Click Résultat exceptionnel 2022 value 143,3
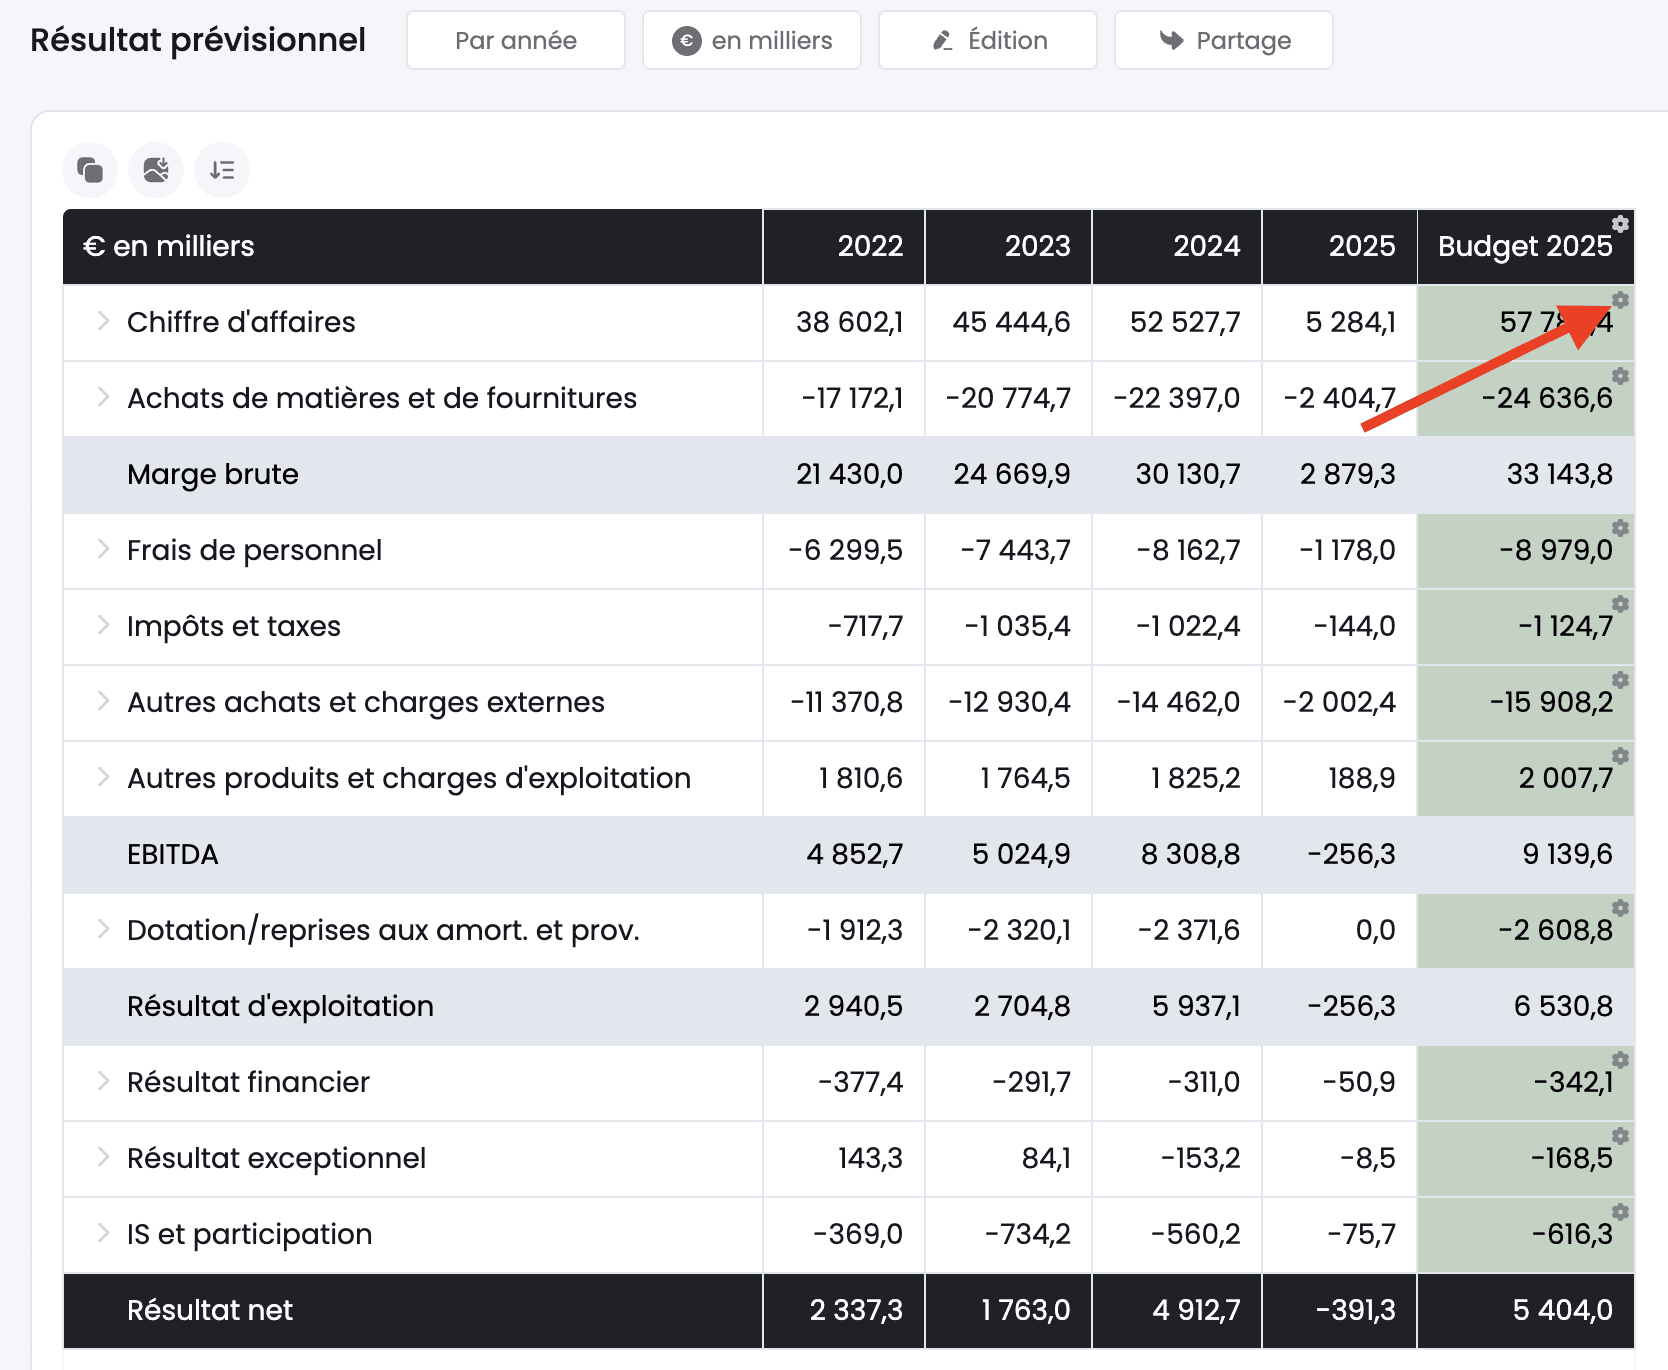Image resolution: width=1668 pixels, height=1370 pixels. [x=870, y=1158]
